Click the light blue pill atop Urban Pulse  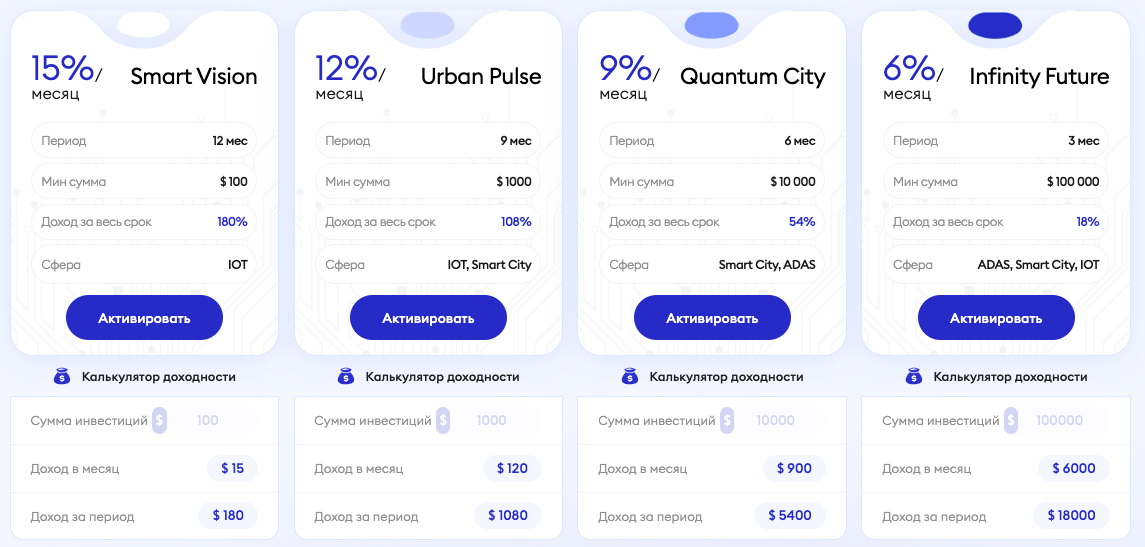click(x=427, y=25)
